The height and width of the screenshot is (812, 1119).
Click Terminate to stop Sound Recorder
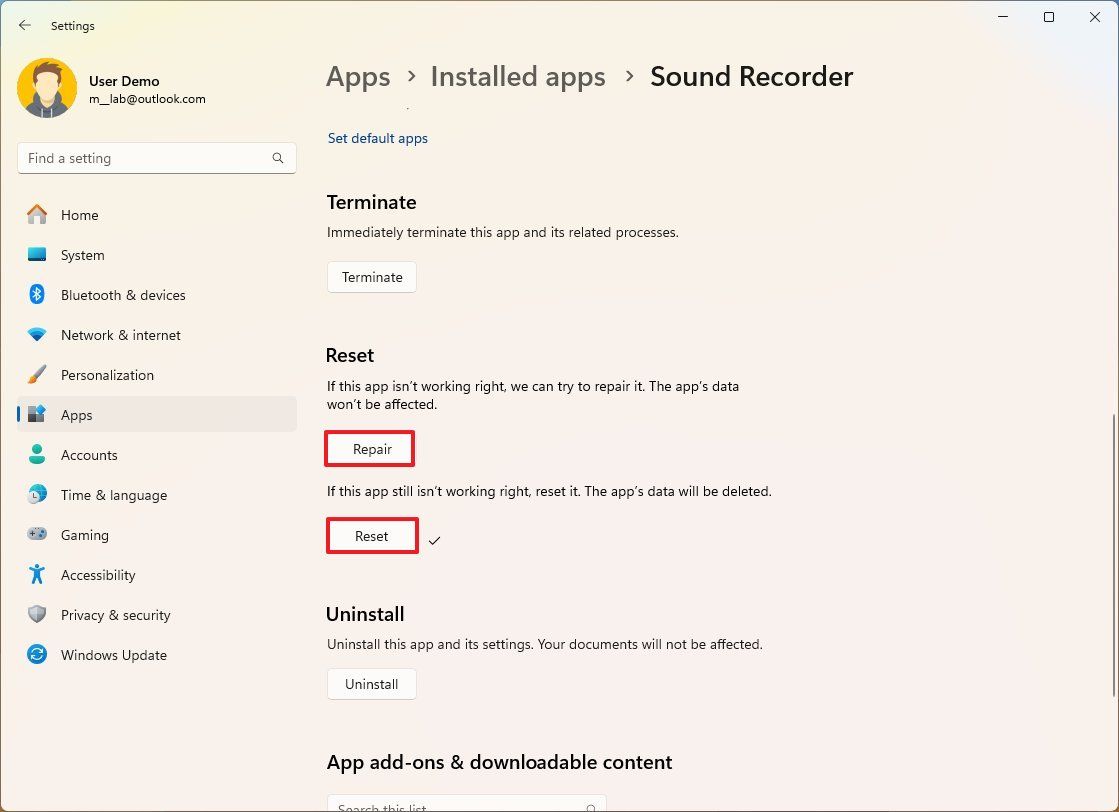[371, 277]
